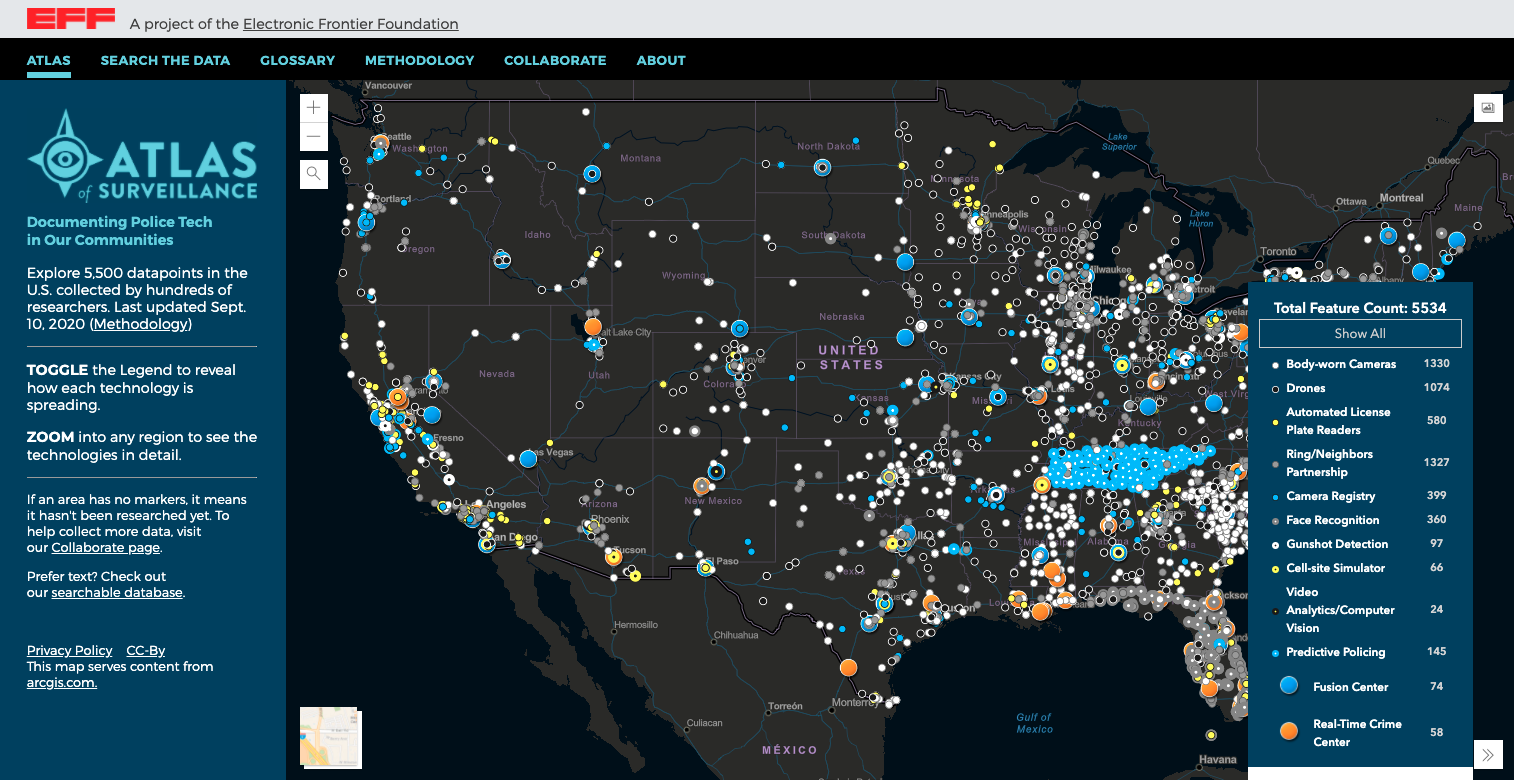Open the map search magnifier tool
The image size is (1514, 780).
coord(313,174)
